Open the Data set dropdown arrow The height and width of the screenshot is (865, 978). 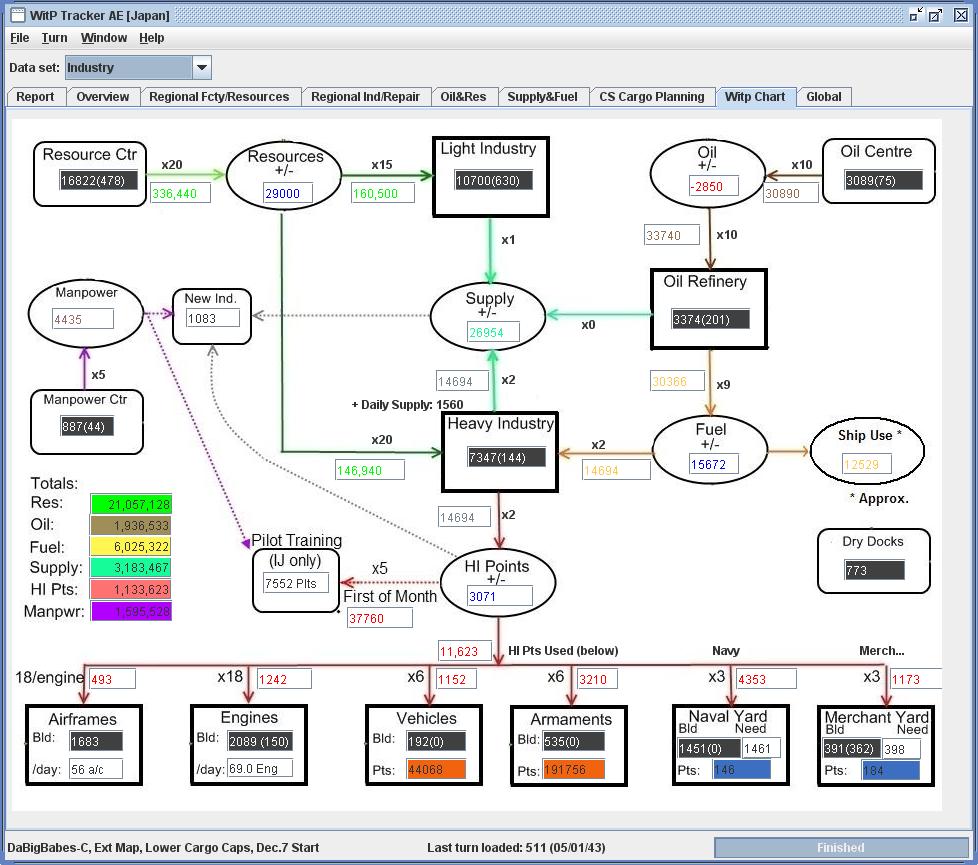(201, 67)
